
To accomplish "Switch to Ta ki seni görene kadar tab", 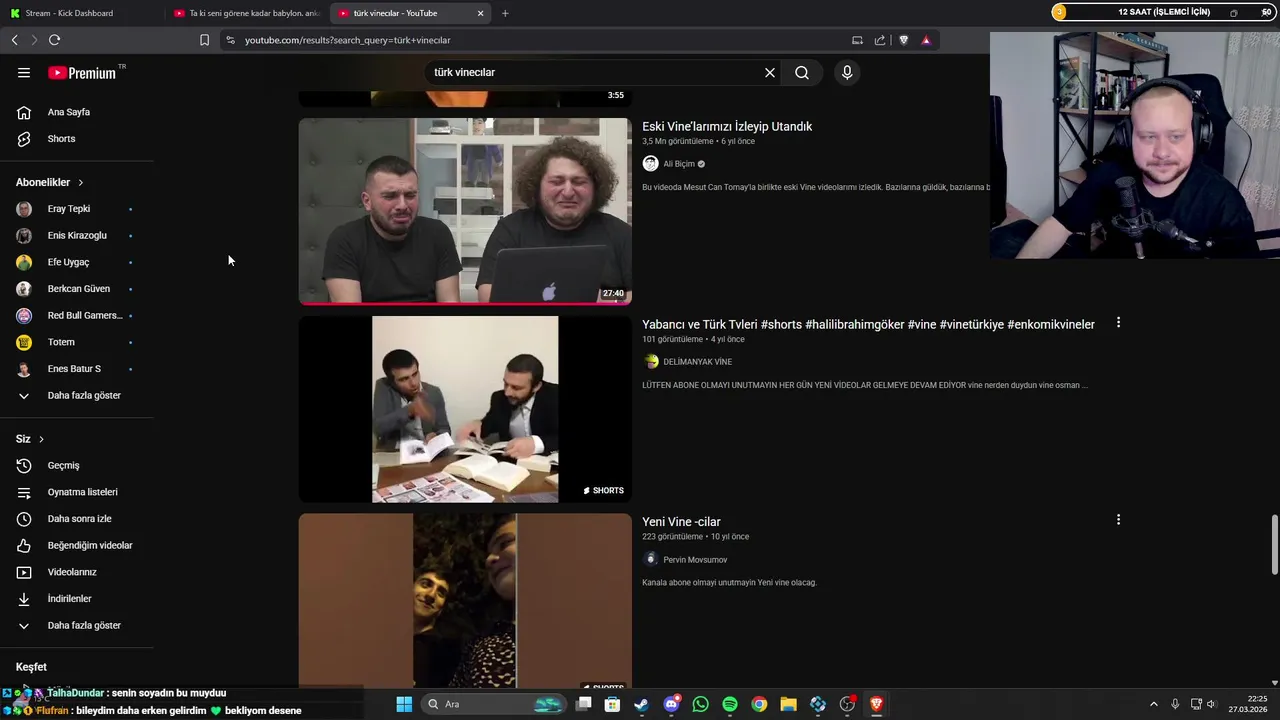I will (x=246, y=13).
